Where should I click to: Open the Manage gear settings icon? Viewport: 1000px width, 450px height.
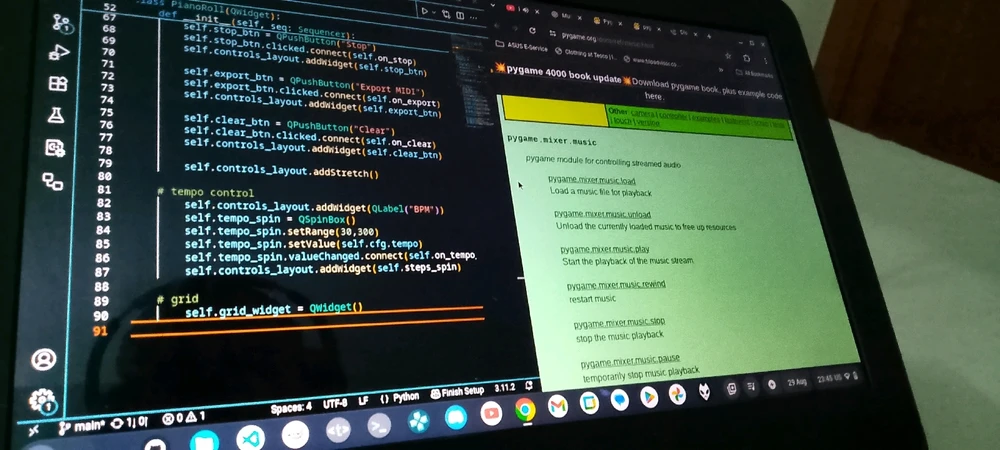pos(41,401)
